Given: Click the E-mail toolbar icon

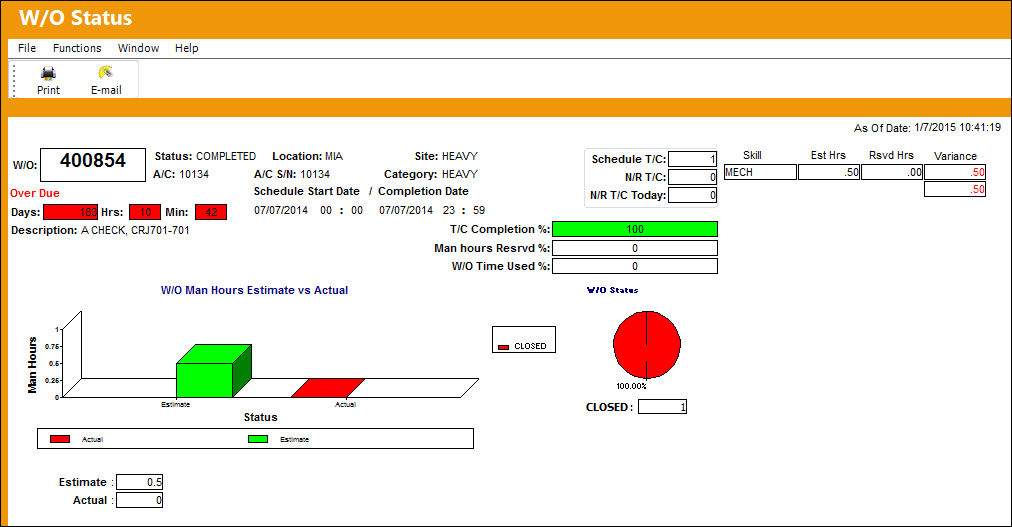Looking at the screenshot, I should [x=106, y=72].
